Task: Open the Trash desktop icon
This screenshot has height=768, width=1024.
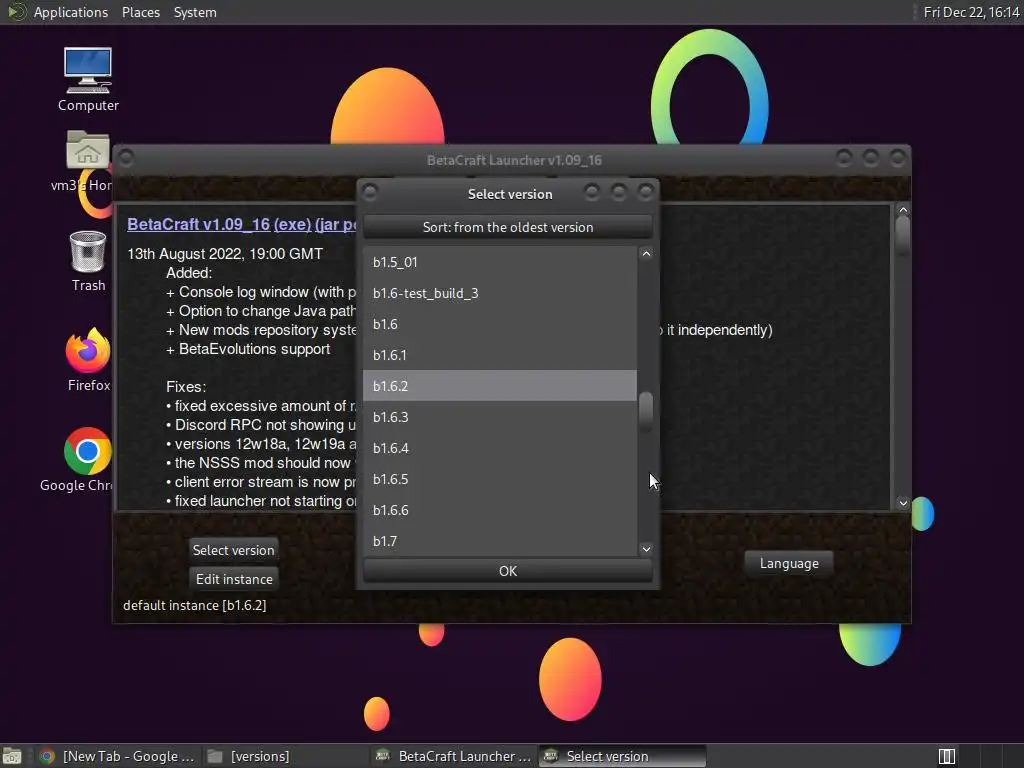Action: [88, 261]
